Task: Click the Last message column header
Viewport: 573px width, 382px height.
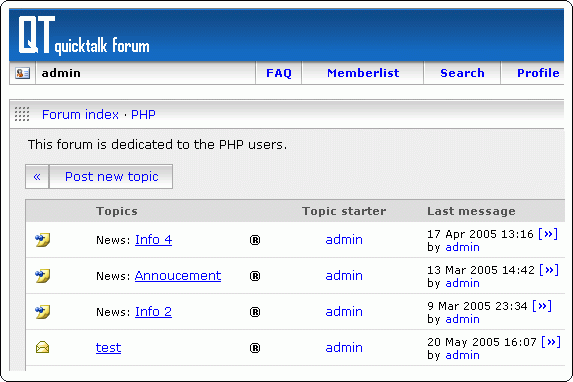Action: pos(471,211)
